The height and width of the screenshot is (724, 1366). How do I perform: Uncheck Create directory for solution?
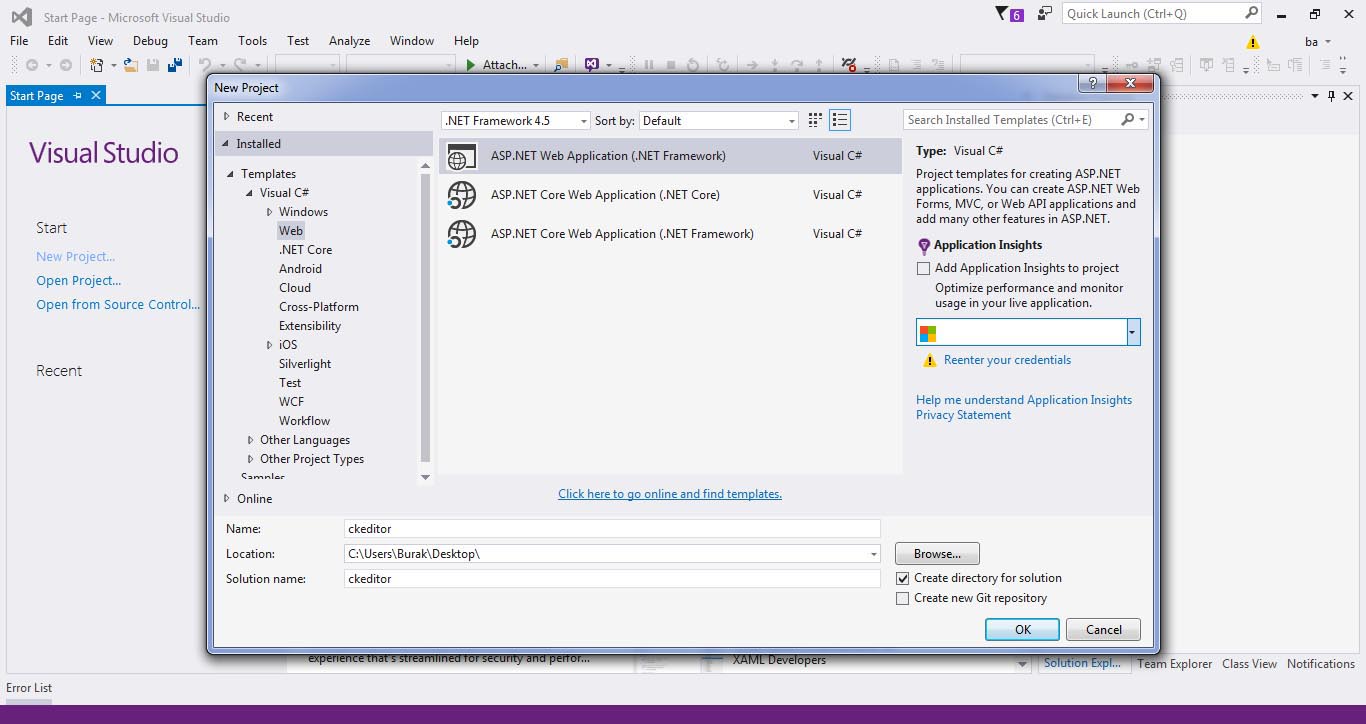coord(903,578)
